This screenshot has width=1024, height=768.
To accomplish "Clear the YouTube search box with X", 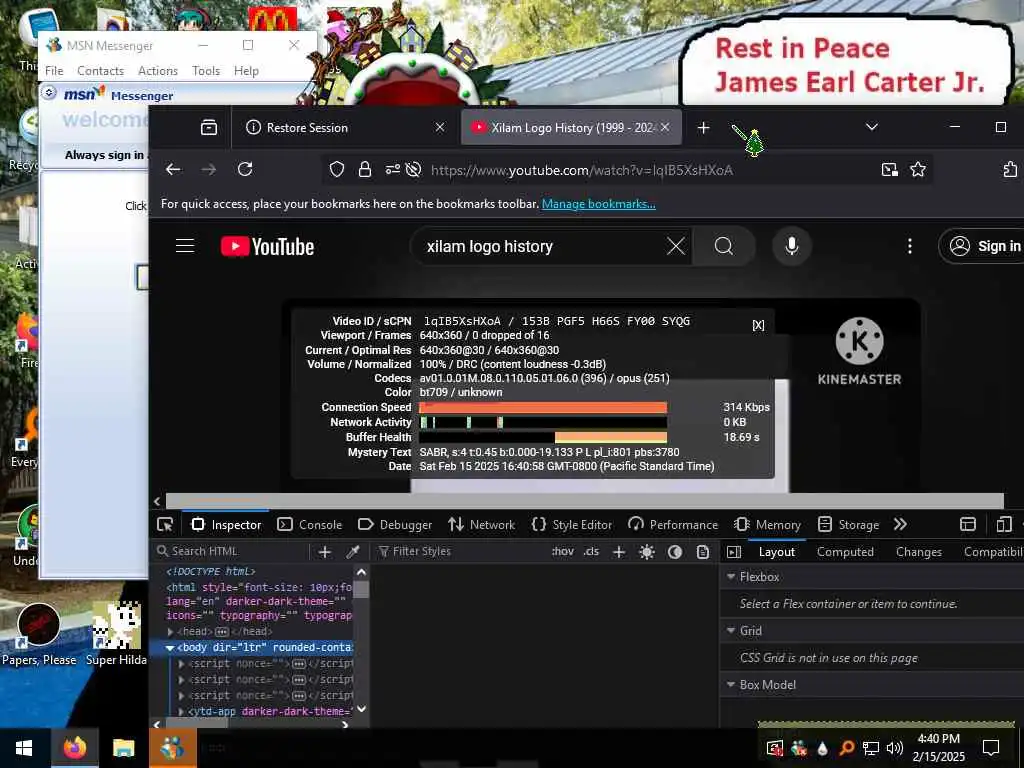I will (676, 246).
